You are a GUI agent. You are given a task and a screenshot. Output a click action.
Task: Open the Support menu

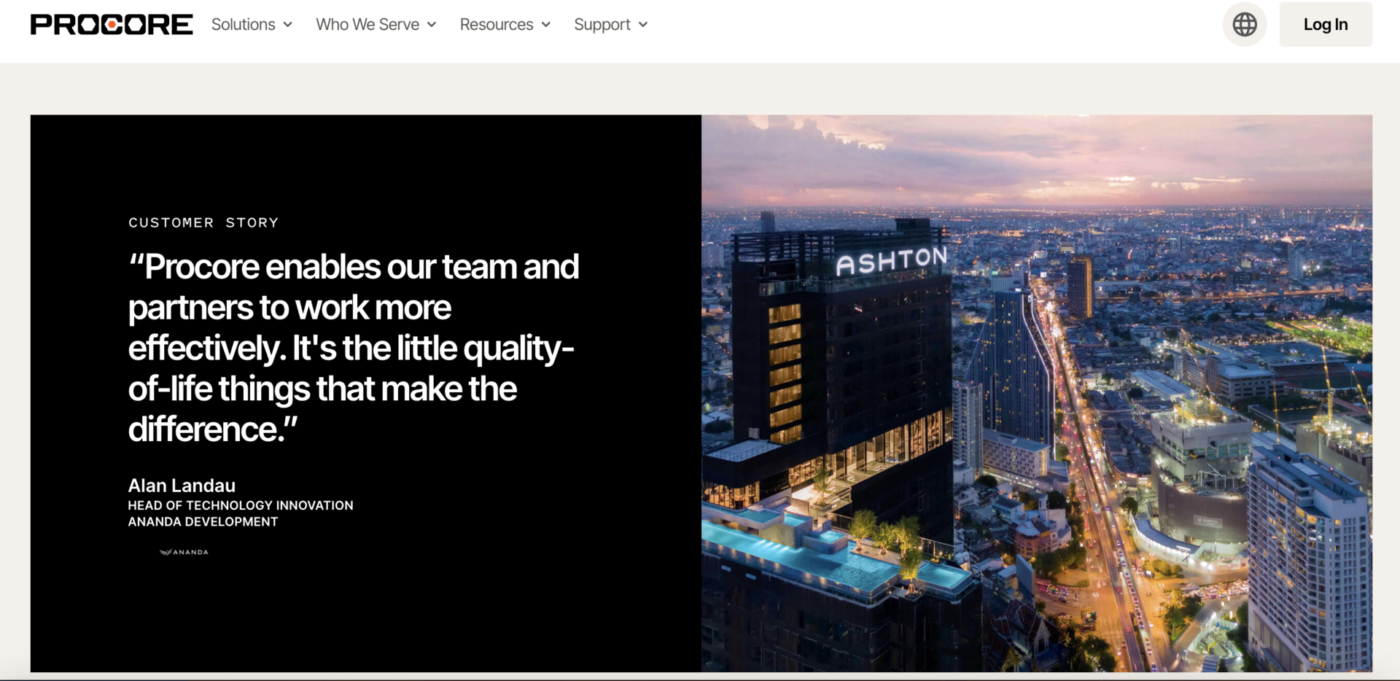(611, 24)
